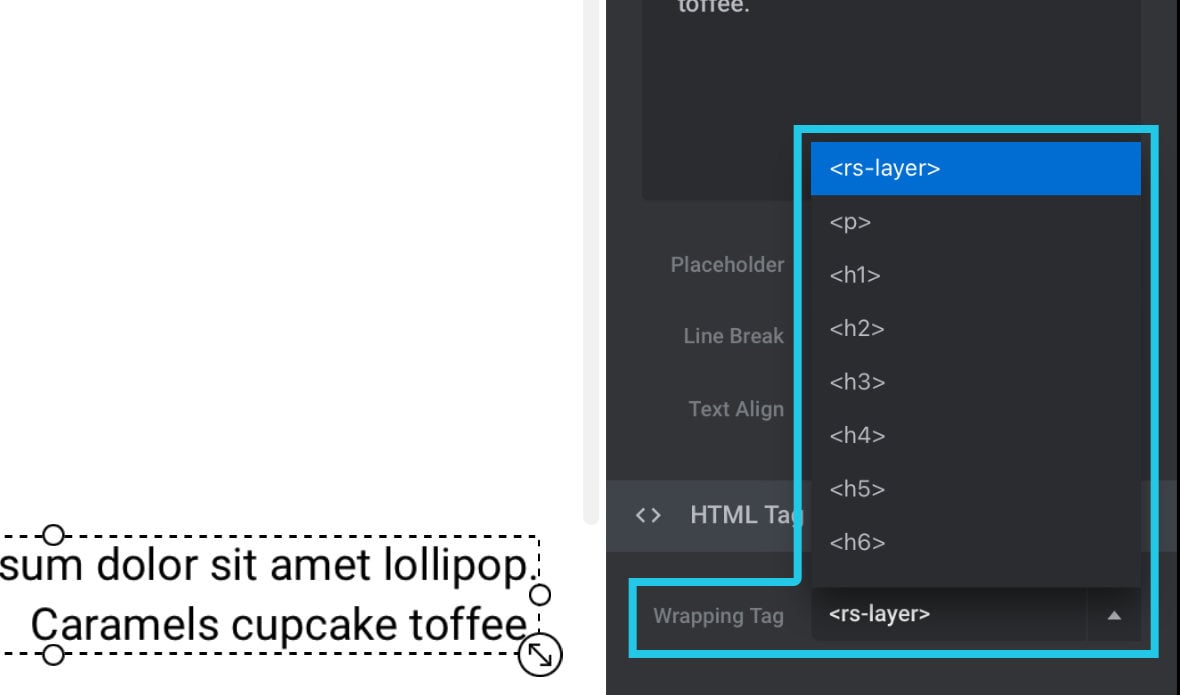Click the diagonal resize arrows handle icon
The width and height of the screenshot is (1180, 695).
point(540,655)
